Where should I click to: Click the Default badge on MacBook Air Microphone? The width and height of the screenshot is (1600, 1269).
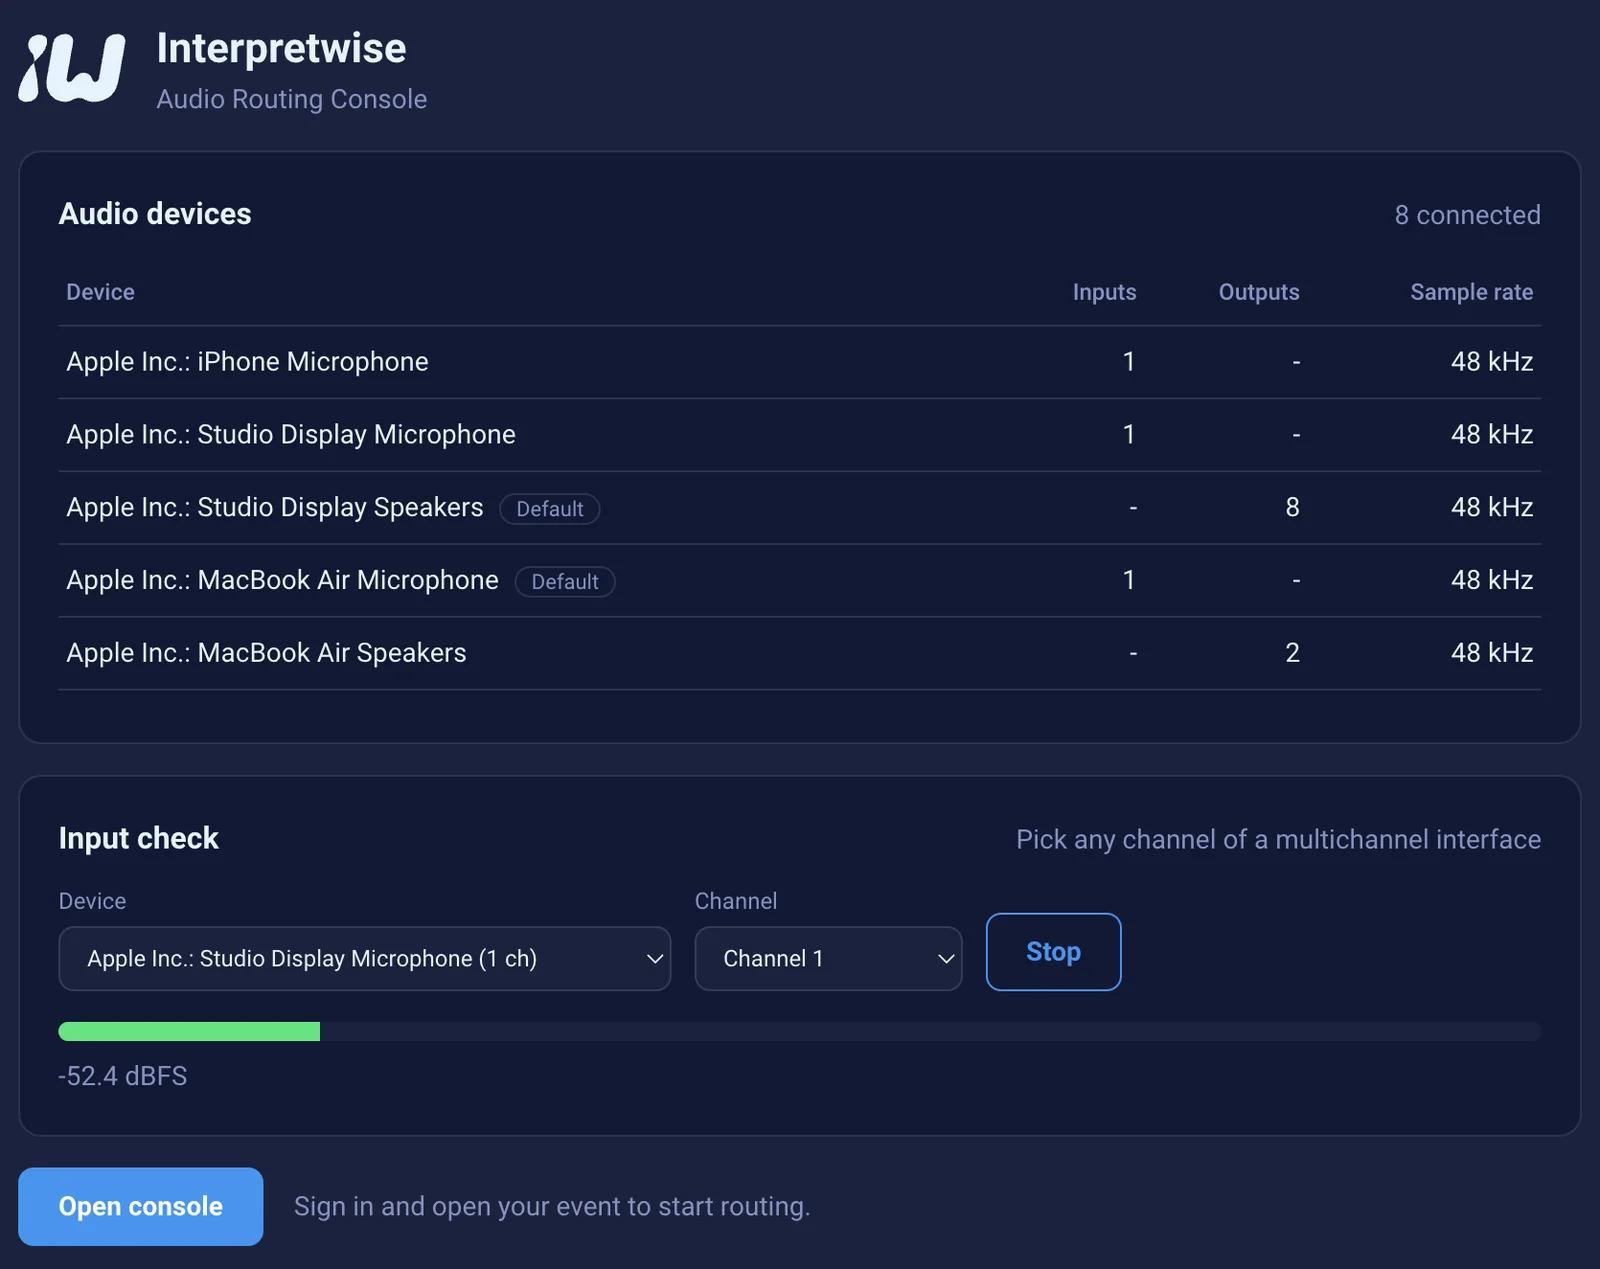[x=565, y=582]
